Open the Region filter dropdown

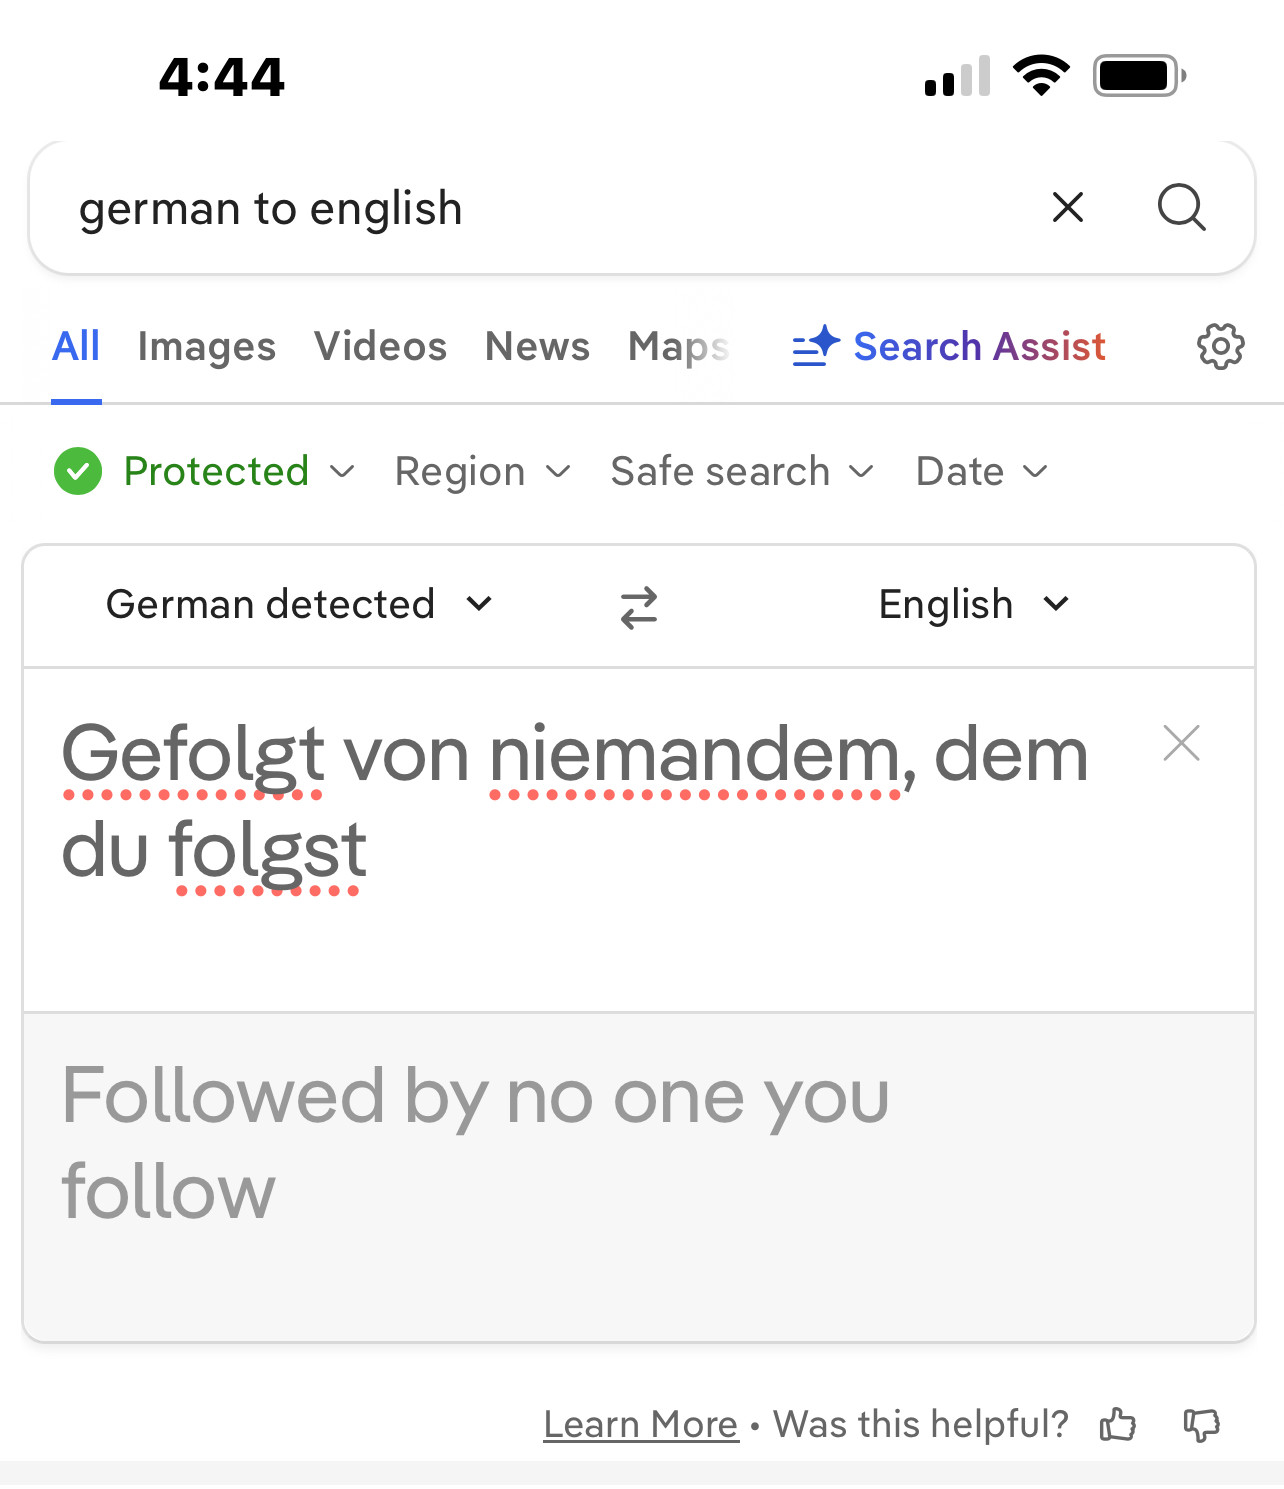coord(482,472)
